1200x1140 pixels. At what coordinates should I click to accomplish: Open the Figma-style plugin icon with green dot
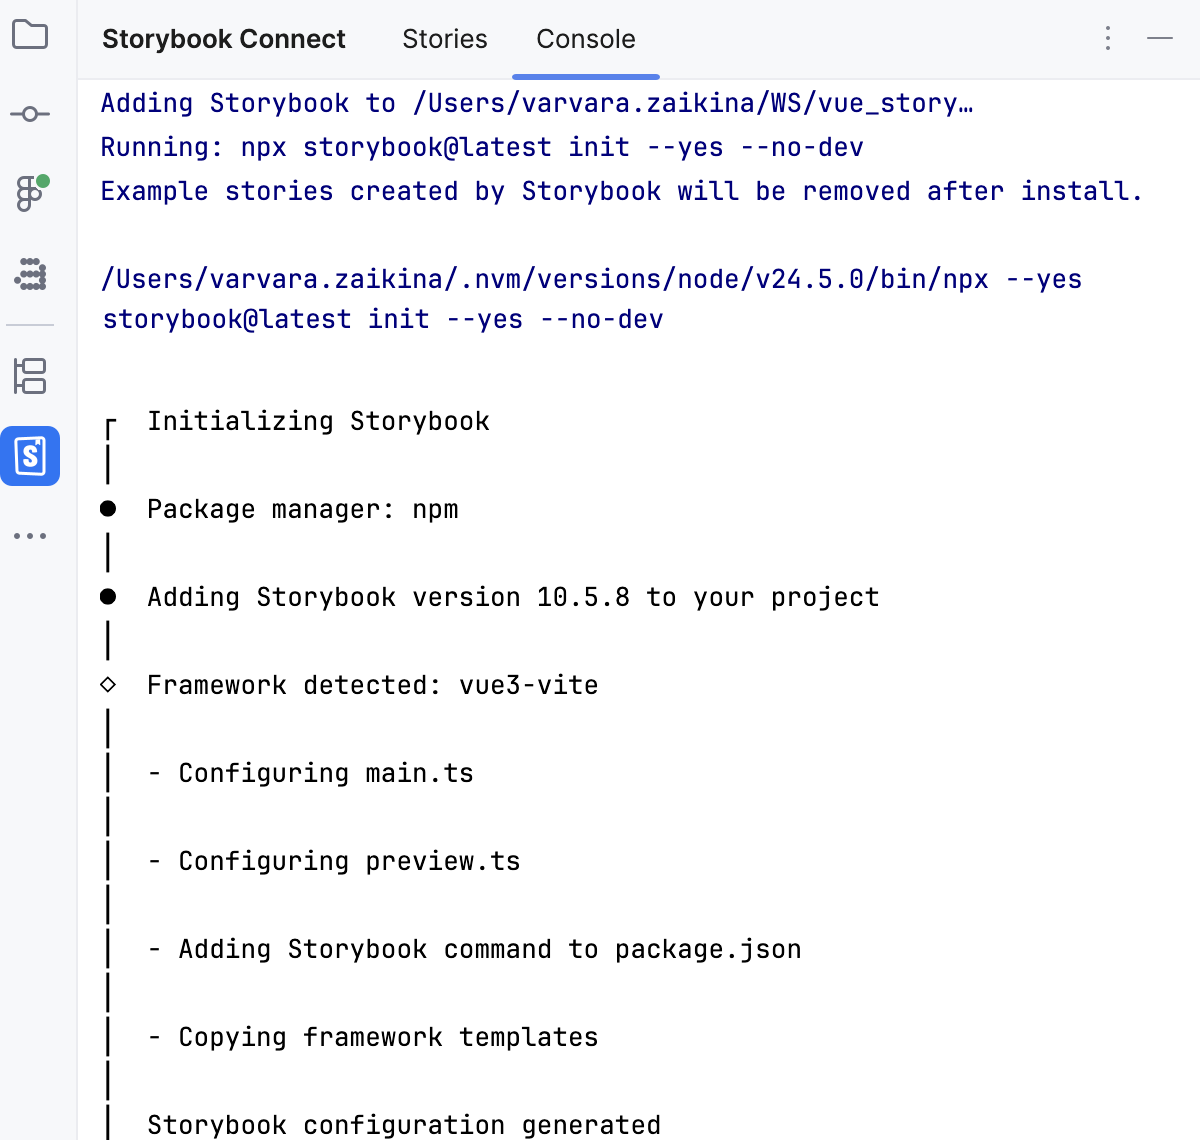point(31,193)
